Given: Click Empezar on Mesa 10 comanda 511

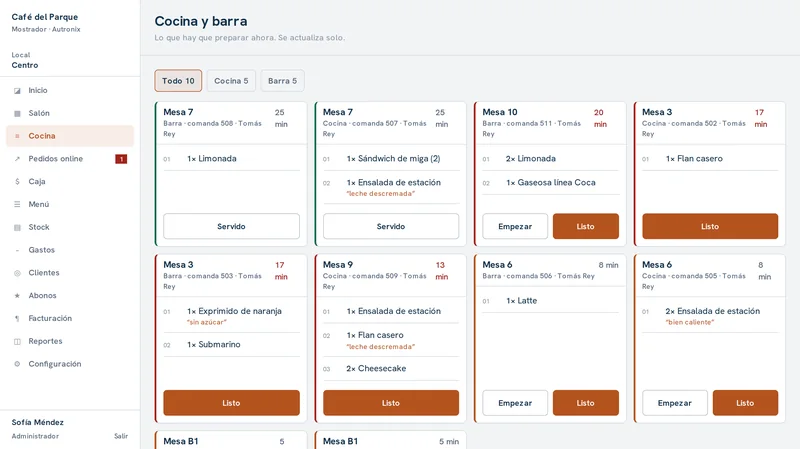Looking at the screenshot, I should (515, 226).
